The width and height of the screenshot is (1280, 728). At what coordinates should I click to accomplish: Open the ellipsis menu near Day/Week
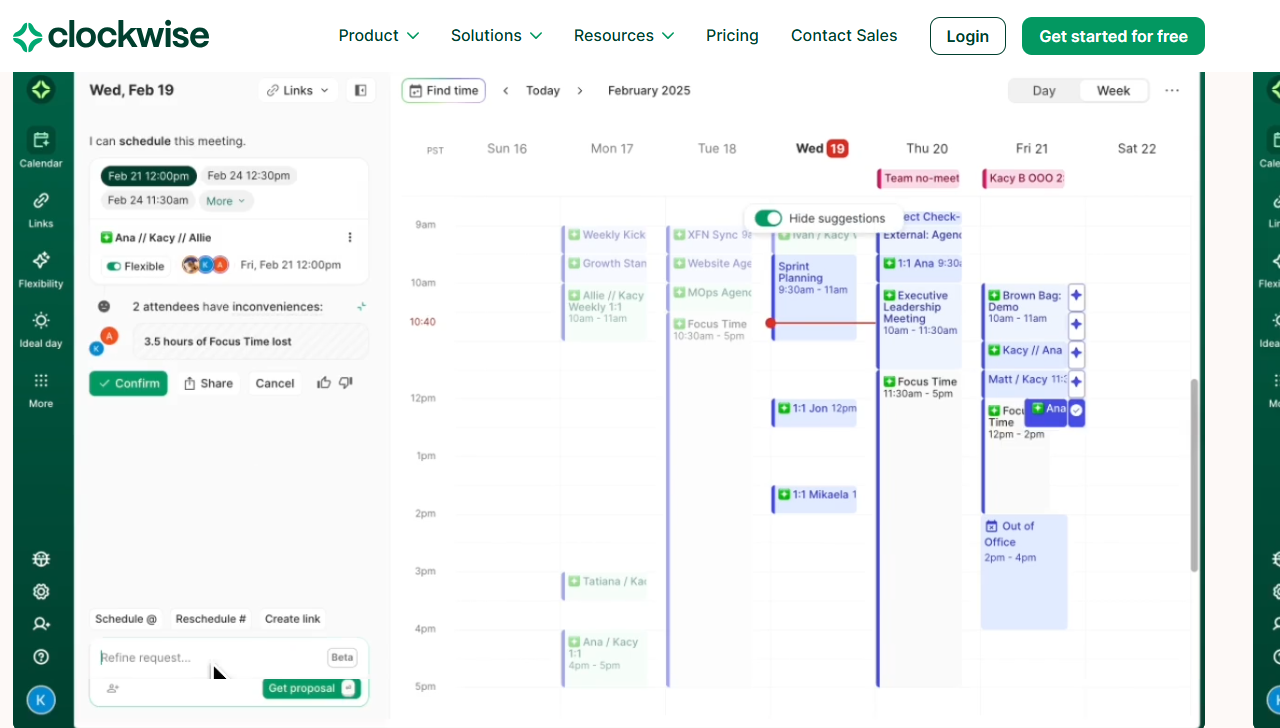coord(1172,90)
